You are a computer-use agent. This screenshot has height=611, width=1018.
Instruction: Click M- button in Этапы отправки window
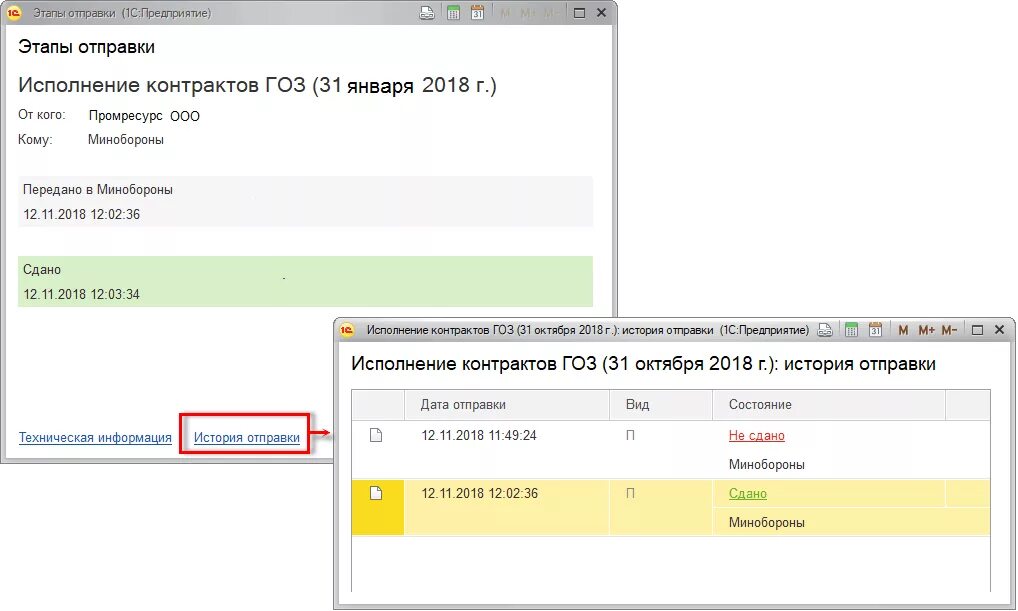(551, 13)
